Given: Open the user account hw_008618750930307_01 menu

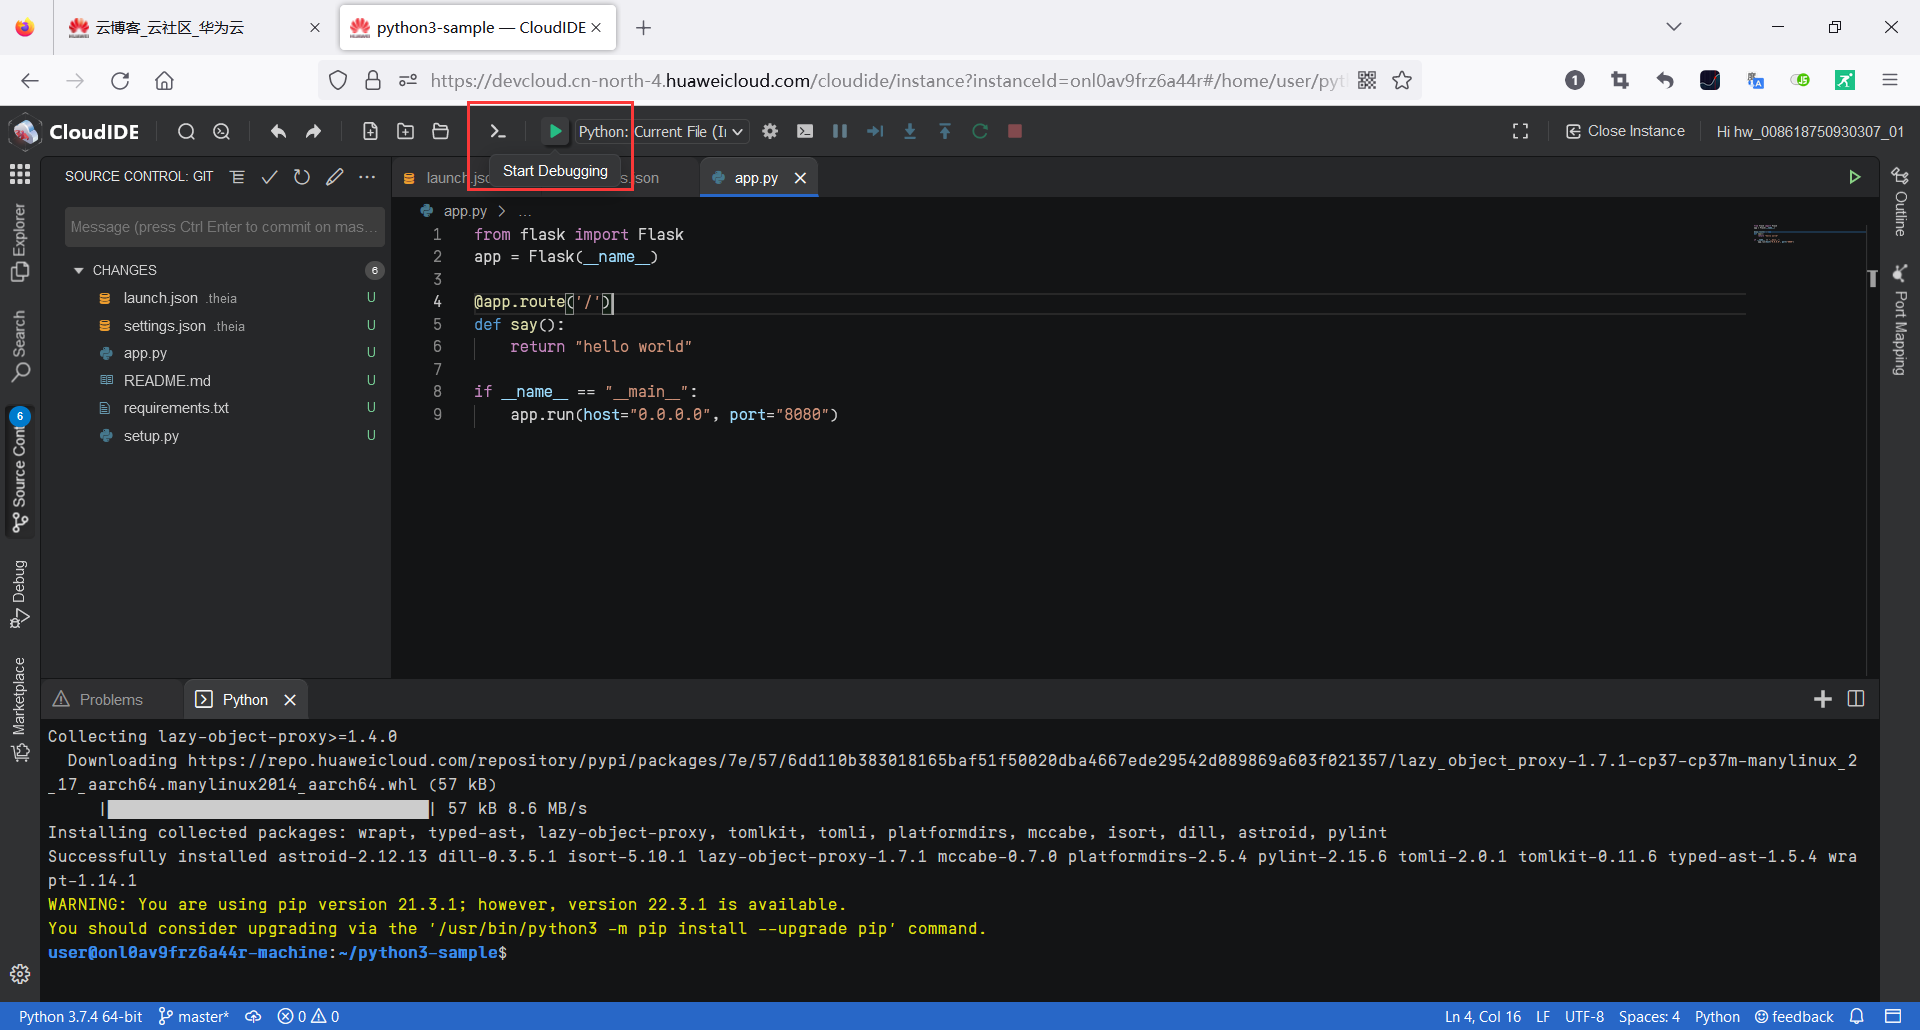Looking at the screenshot, I should (1810, 131).
